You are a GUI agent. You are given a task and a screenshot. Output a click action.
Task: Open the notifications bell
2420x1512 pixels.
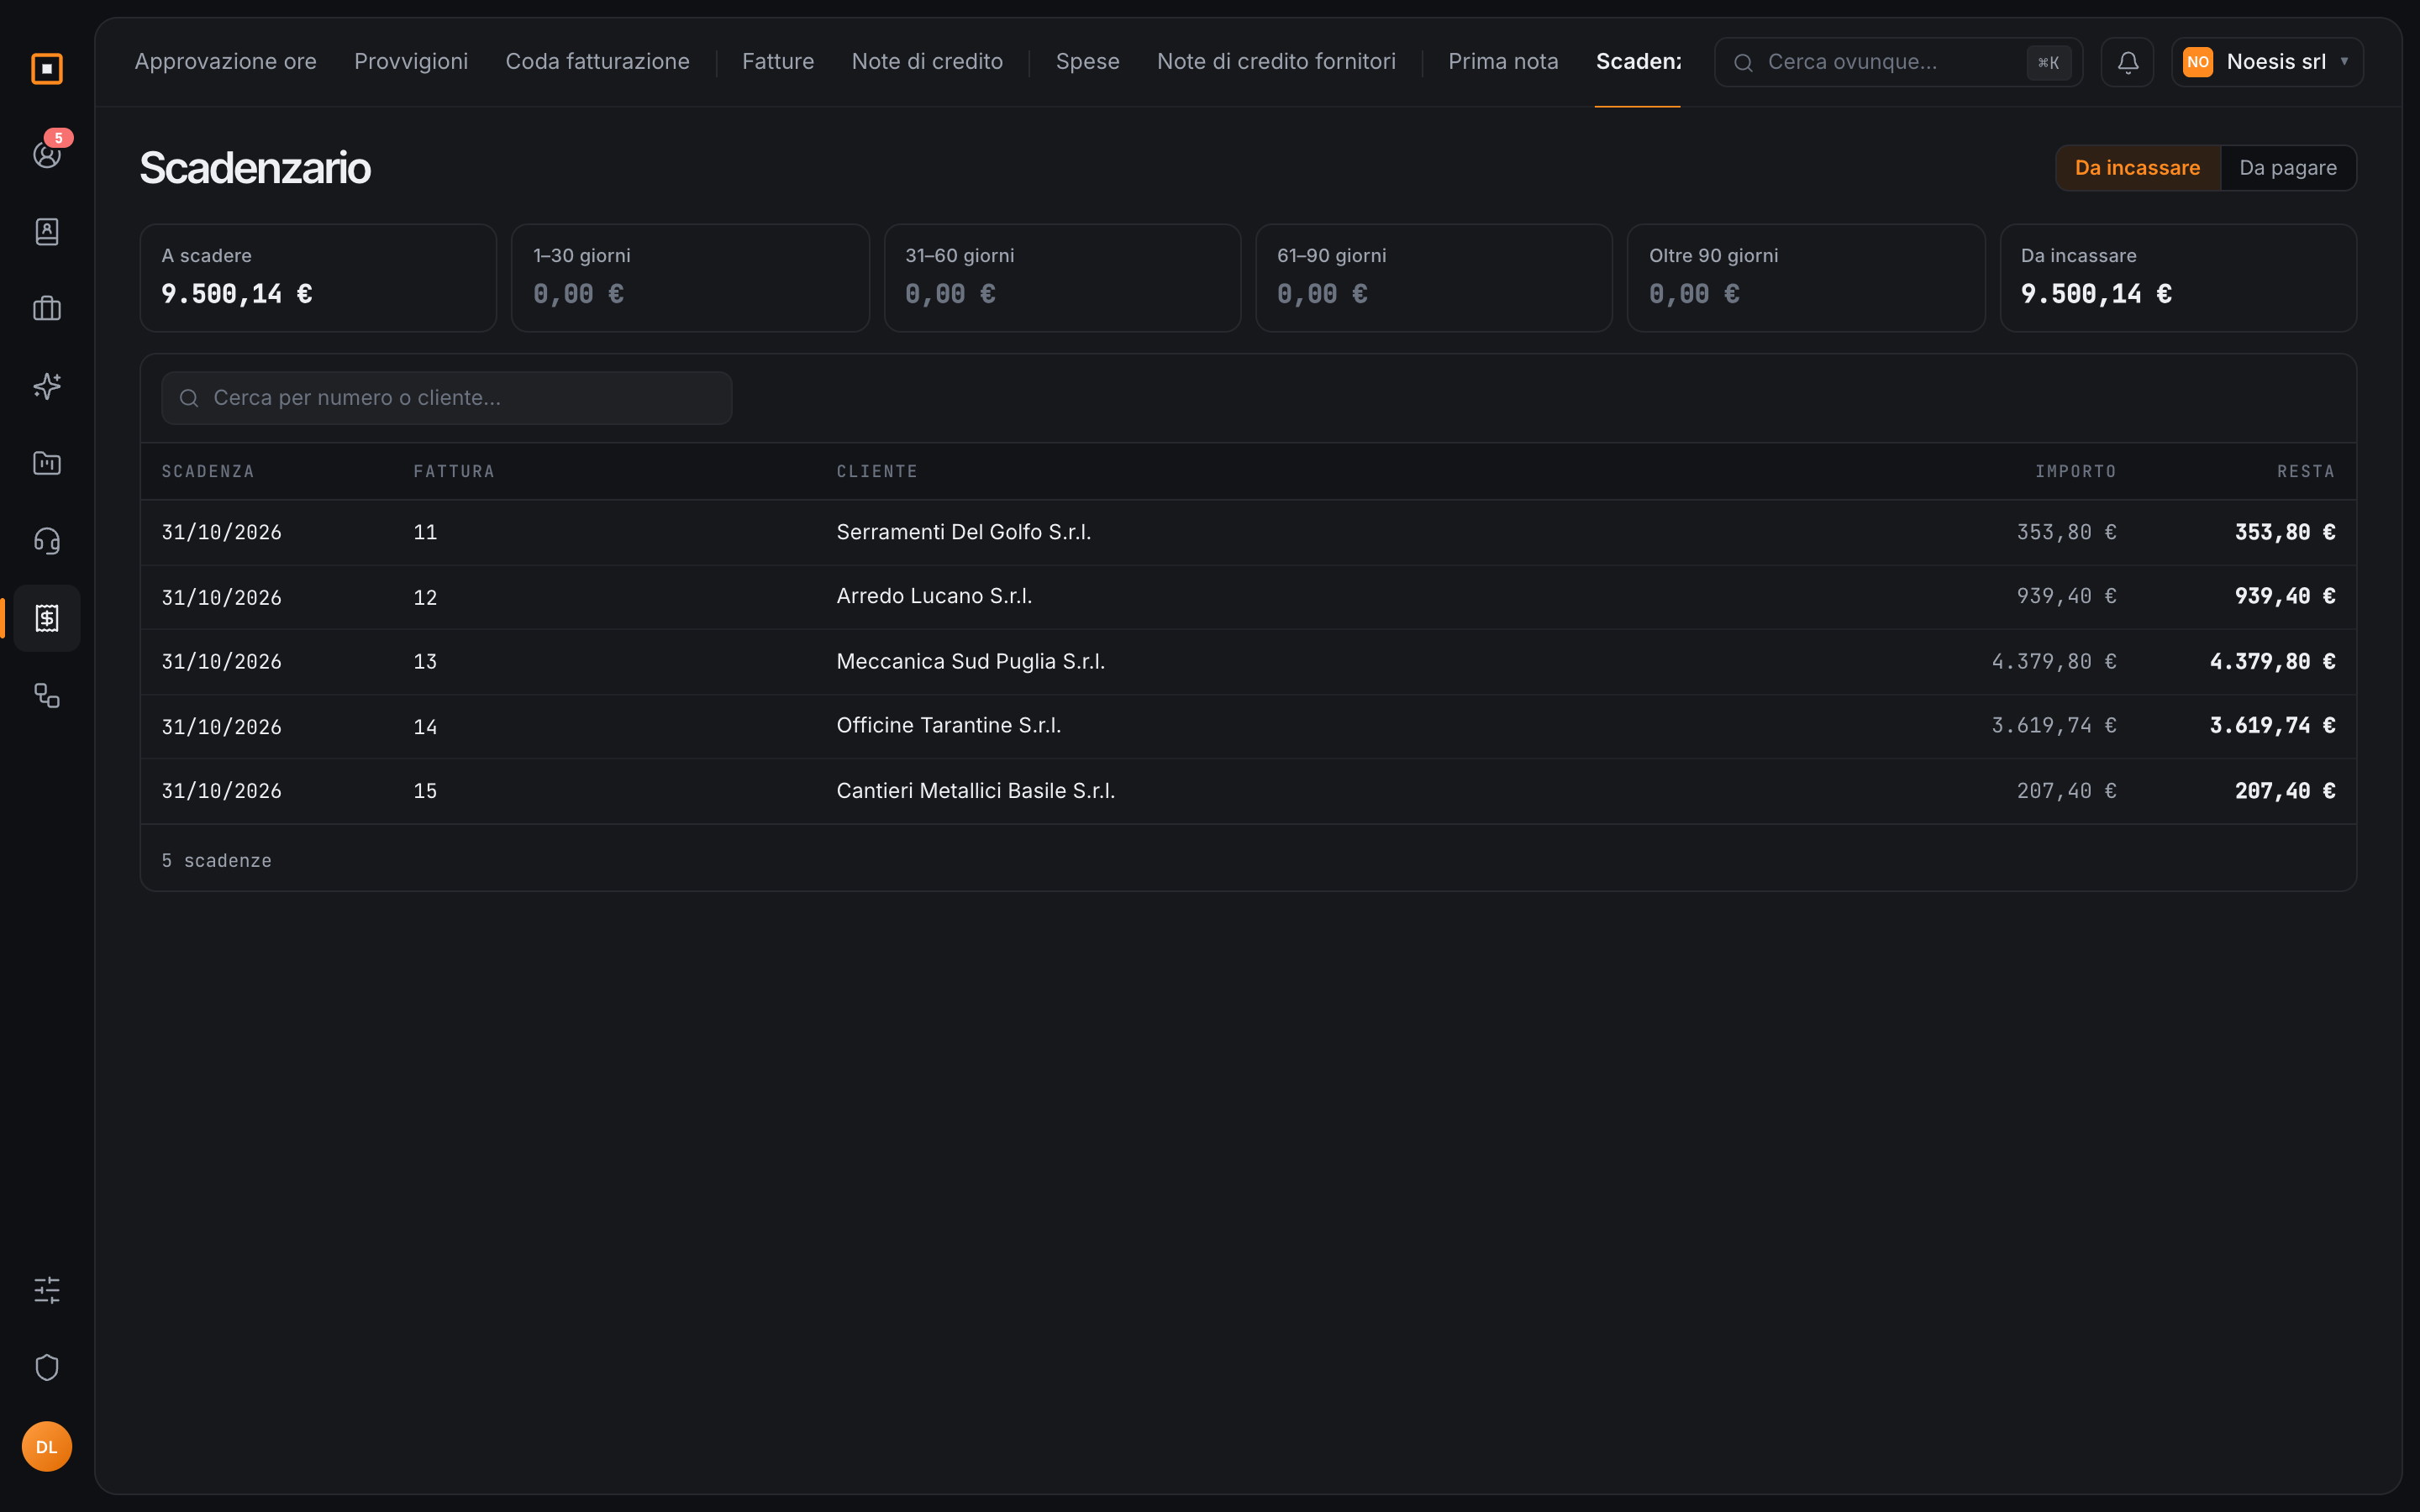[2127, 62]
